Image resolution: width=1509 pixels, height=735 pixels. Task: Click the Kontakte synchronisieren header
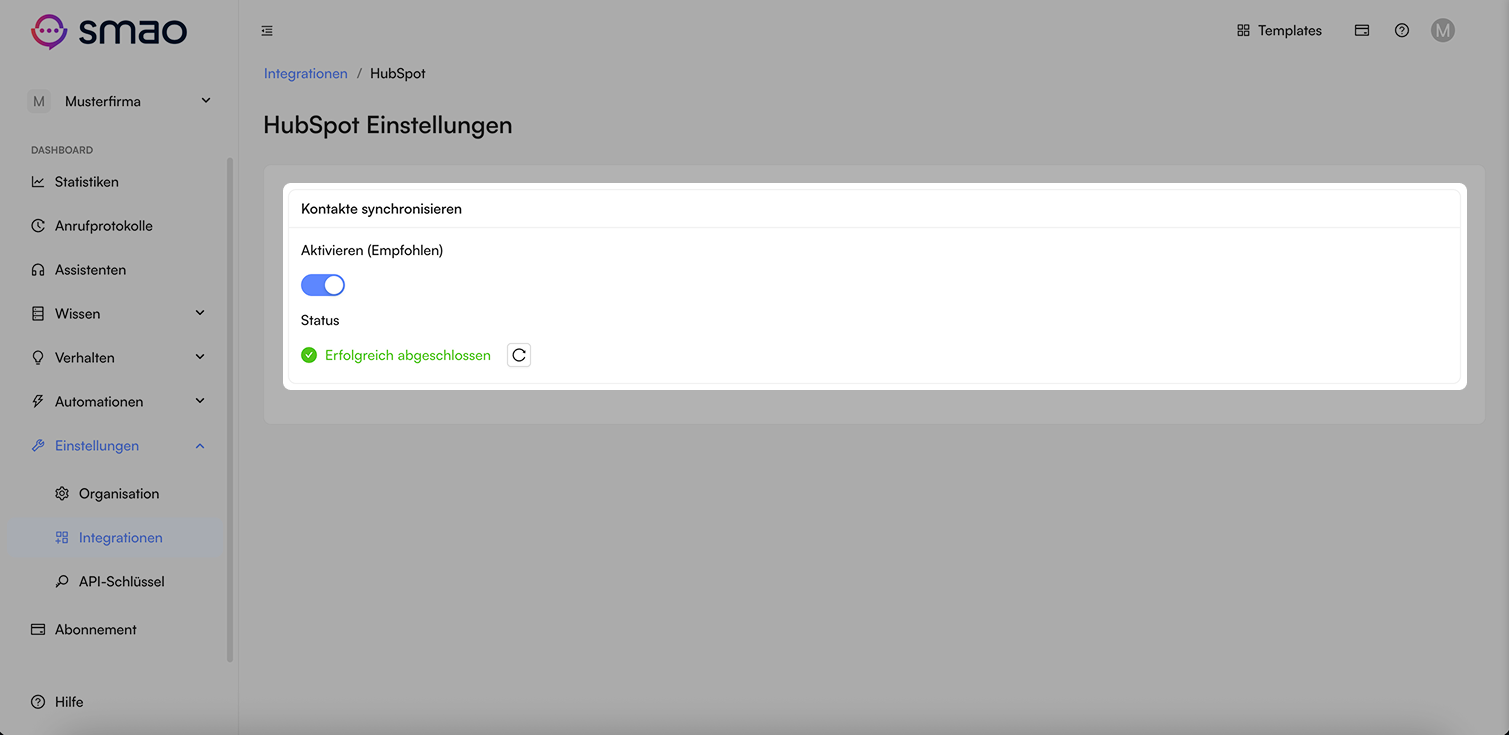(x=381, y=209)
